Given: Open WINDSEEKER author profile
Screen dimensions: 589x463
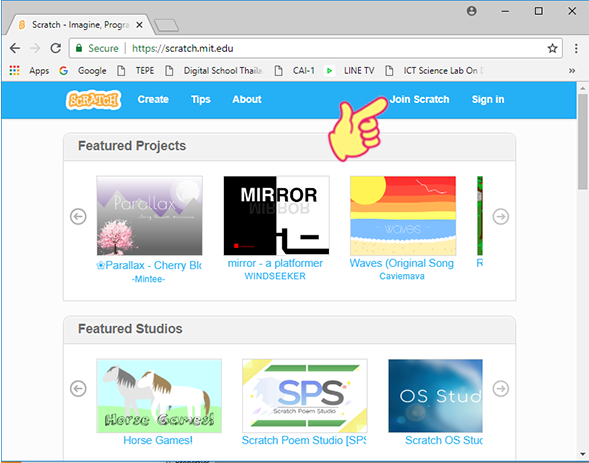Looking at the screenshot, I should coord(275,276).
